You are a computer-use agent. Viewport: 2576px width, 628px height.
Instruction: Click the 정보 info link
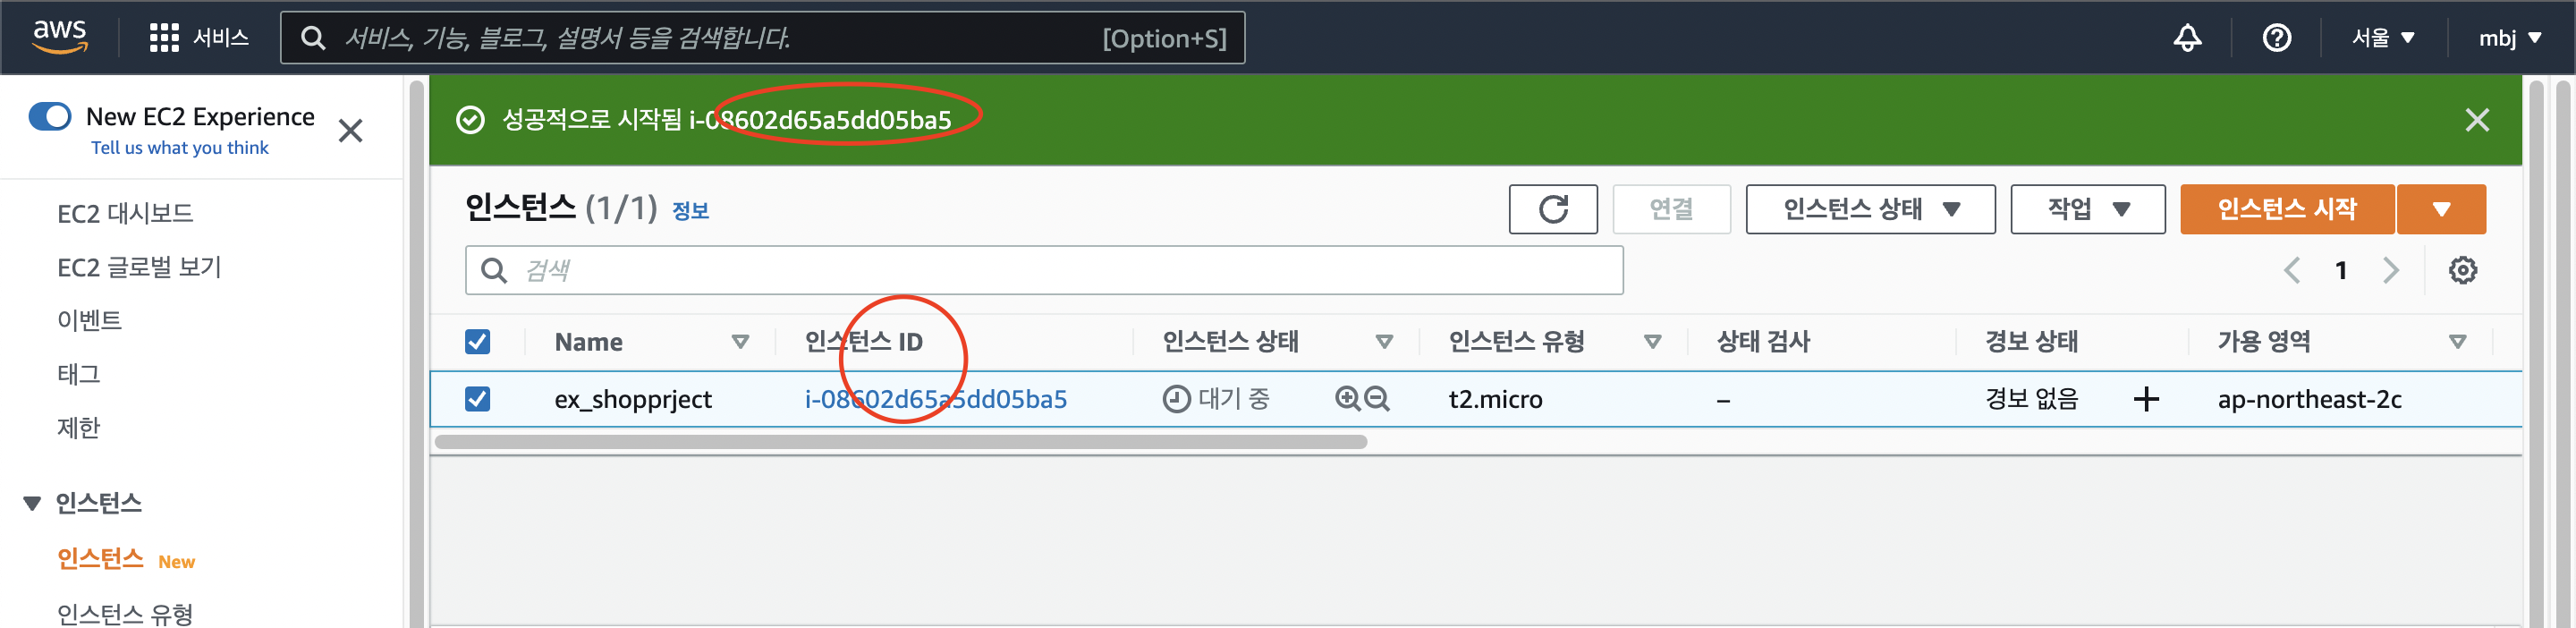click(690, 211)
